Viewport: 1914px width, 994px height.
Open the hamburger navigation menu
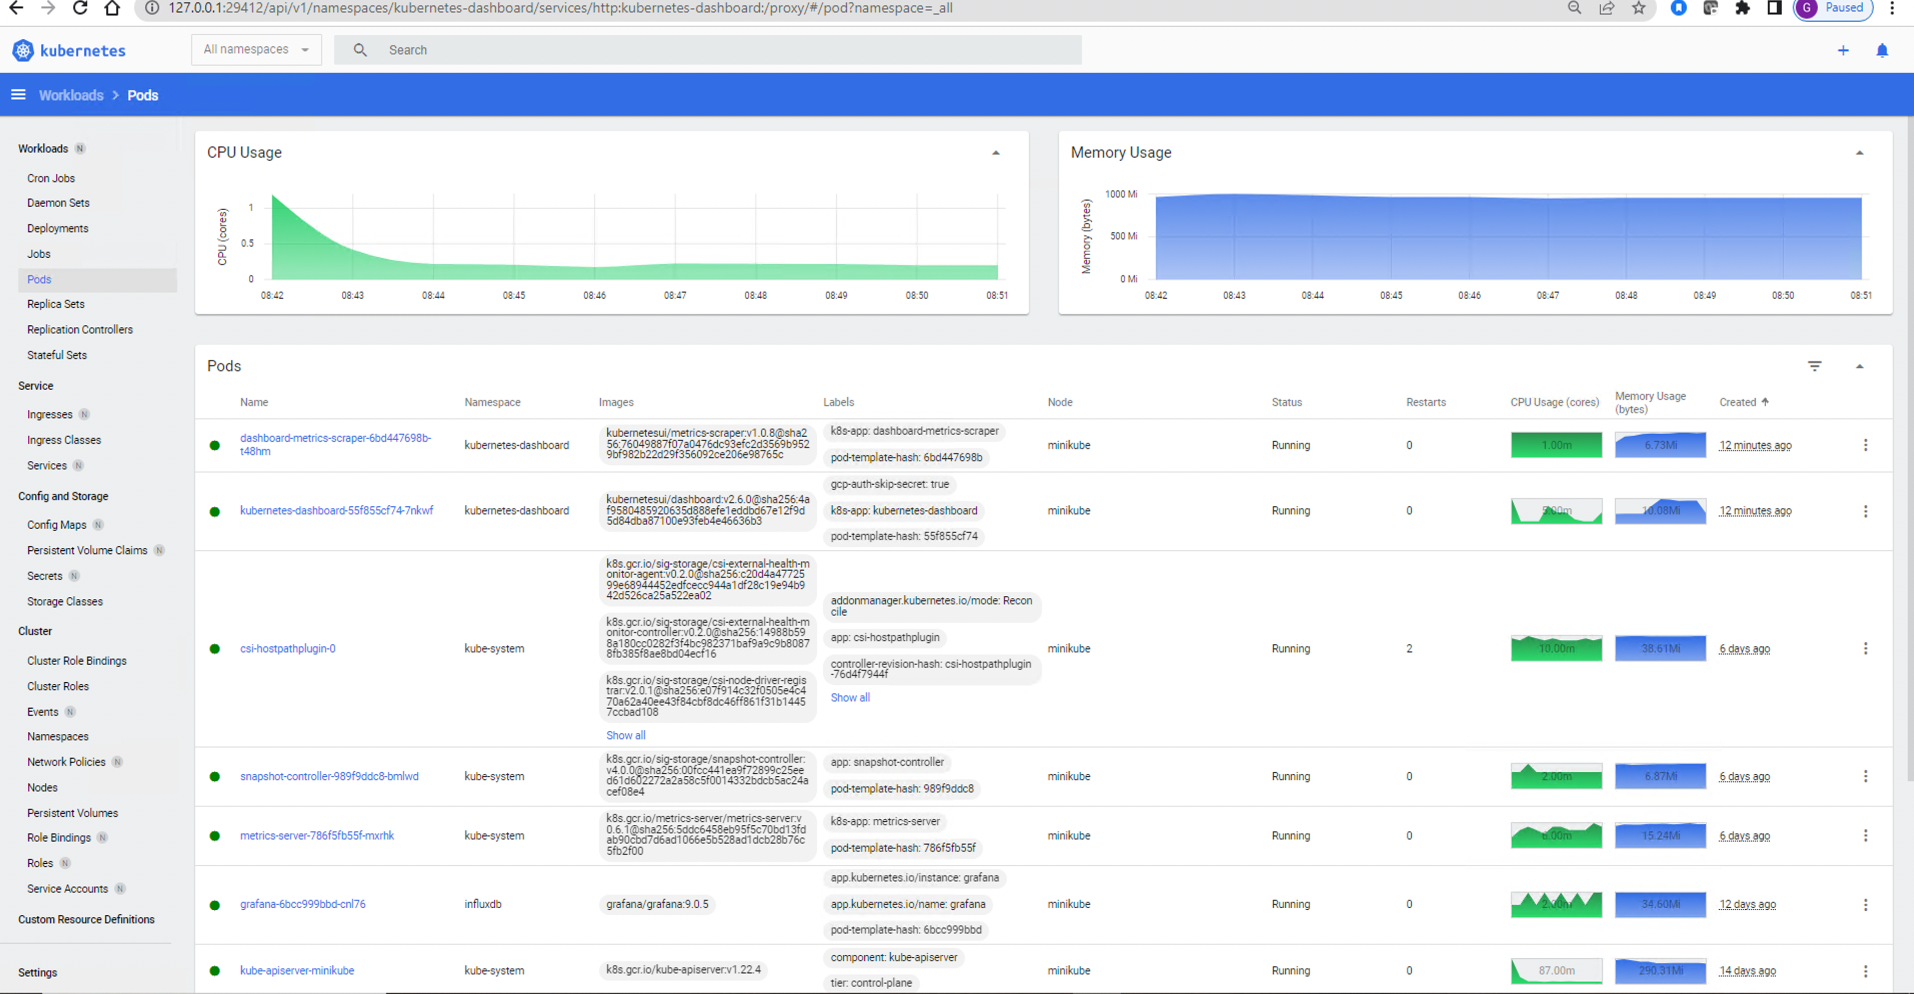point(18,95)
